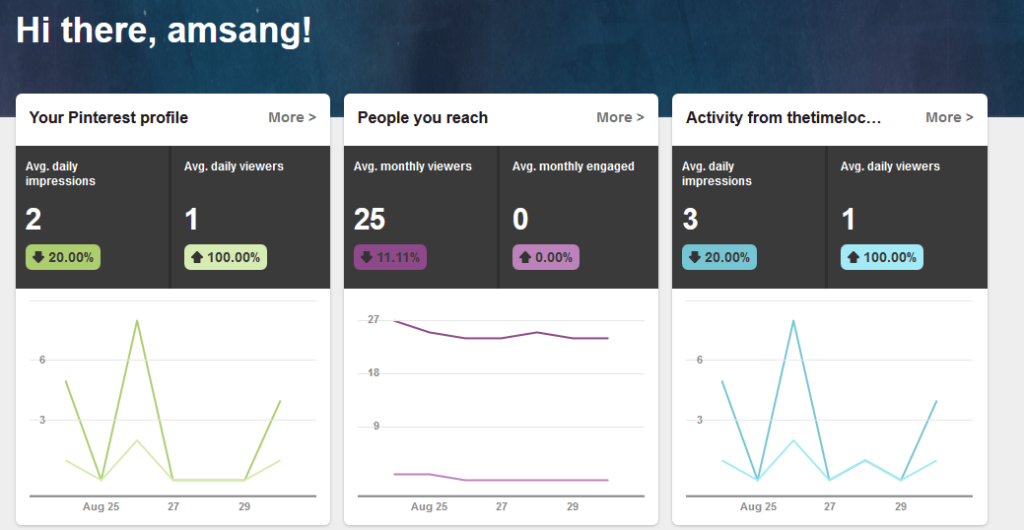
Task: Open More link in People you reach card
Action: point(620,117)
